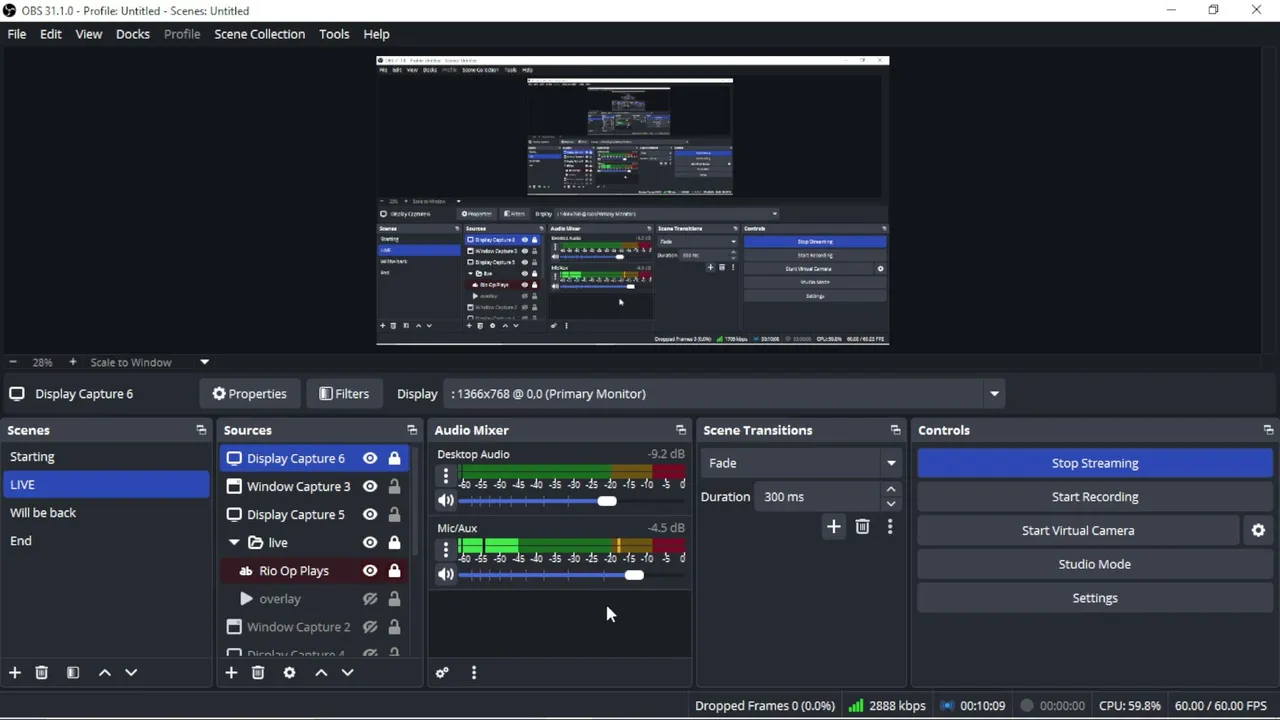Move source down in Sources list
The width and height of the screenshot is (1280, 720).
point(348,673)
